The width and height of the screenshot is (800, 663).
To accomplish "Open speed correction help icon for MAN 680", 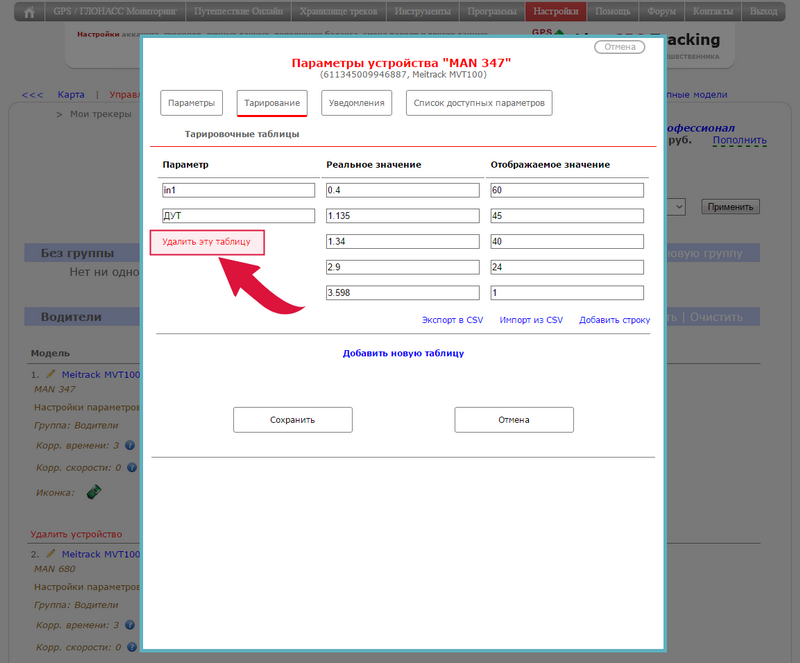I will 130,647.
